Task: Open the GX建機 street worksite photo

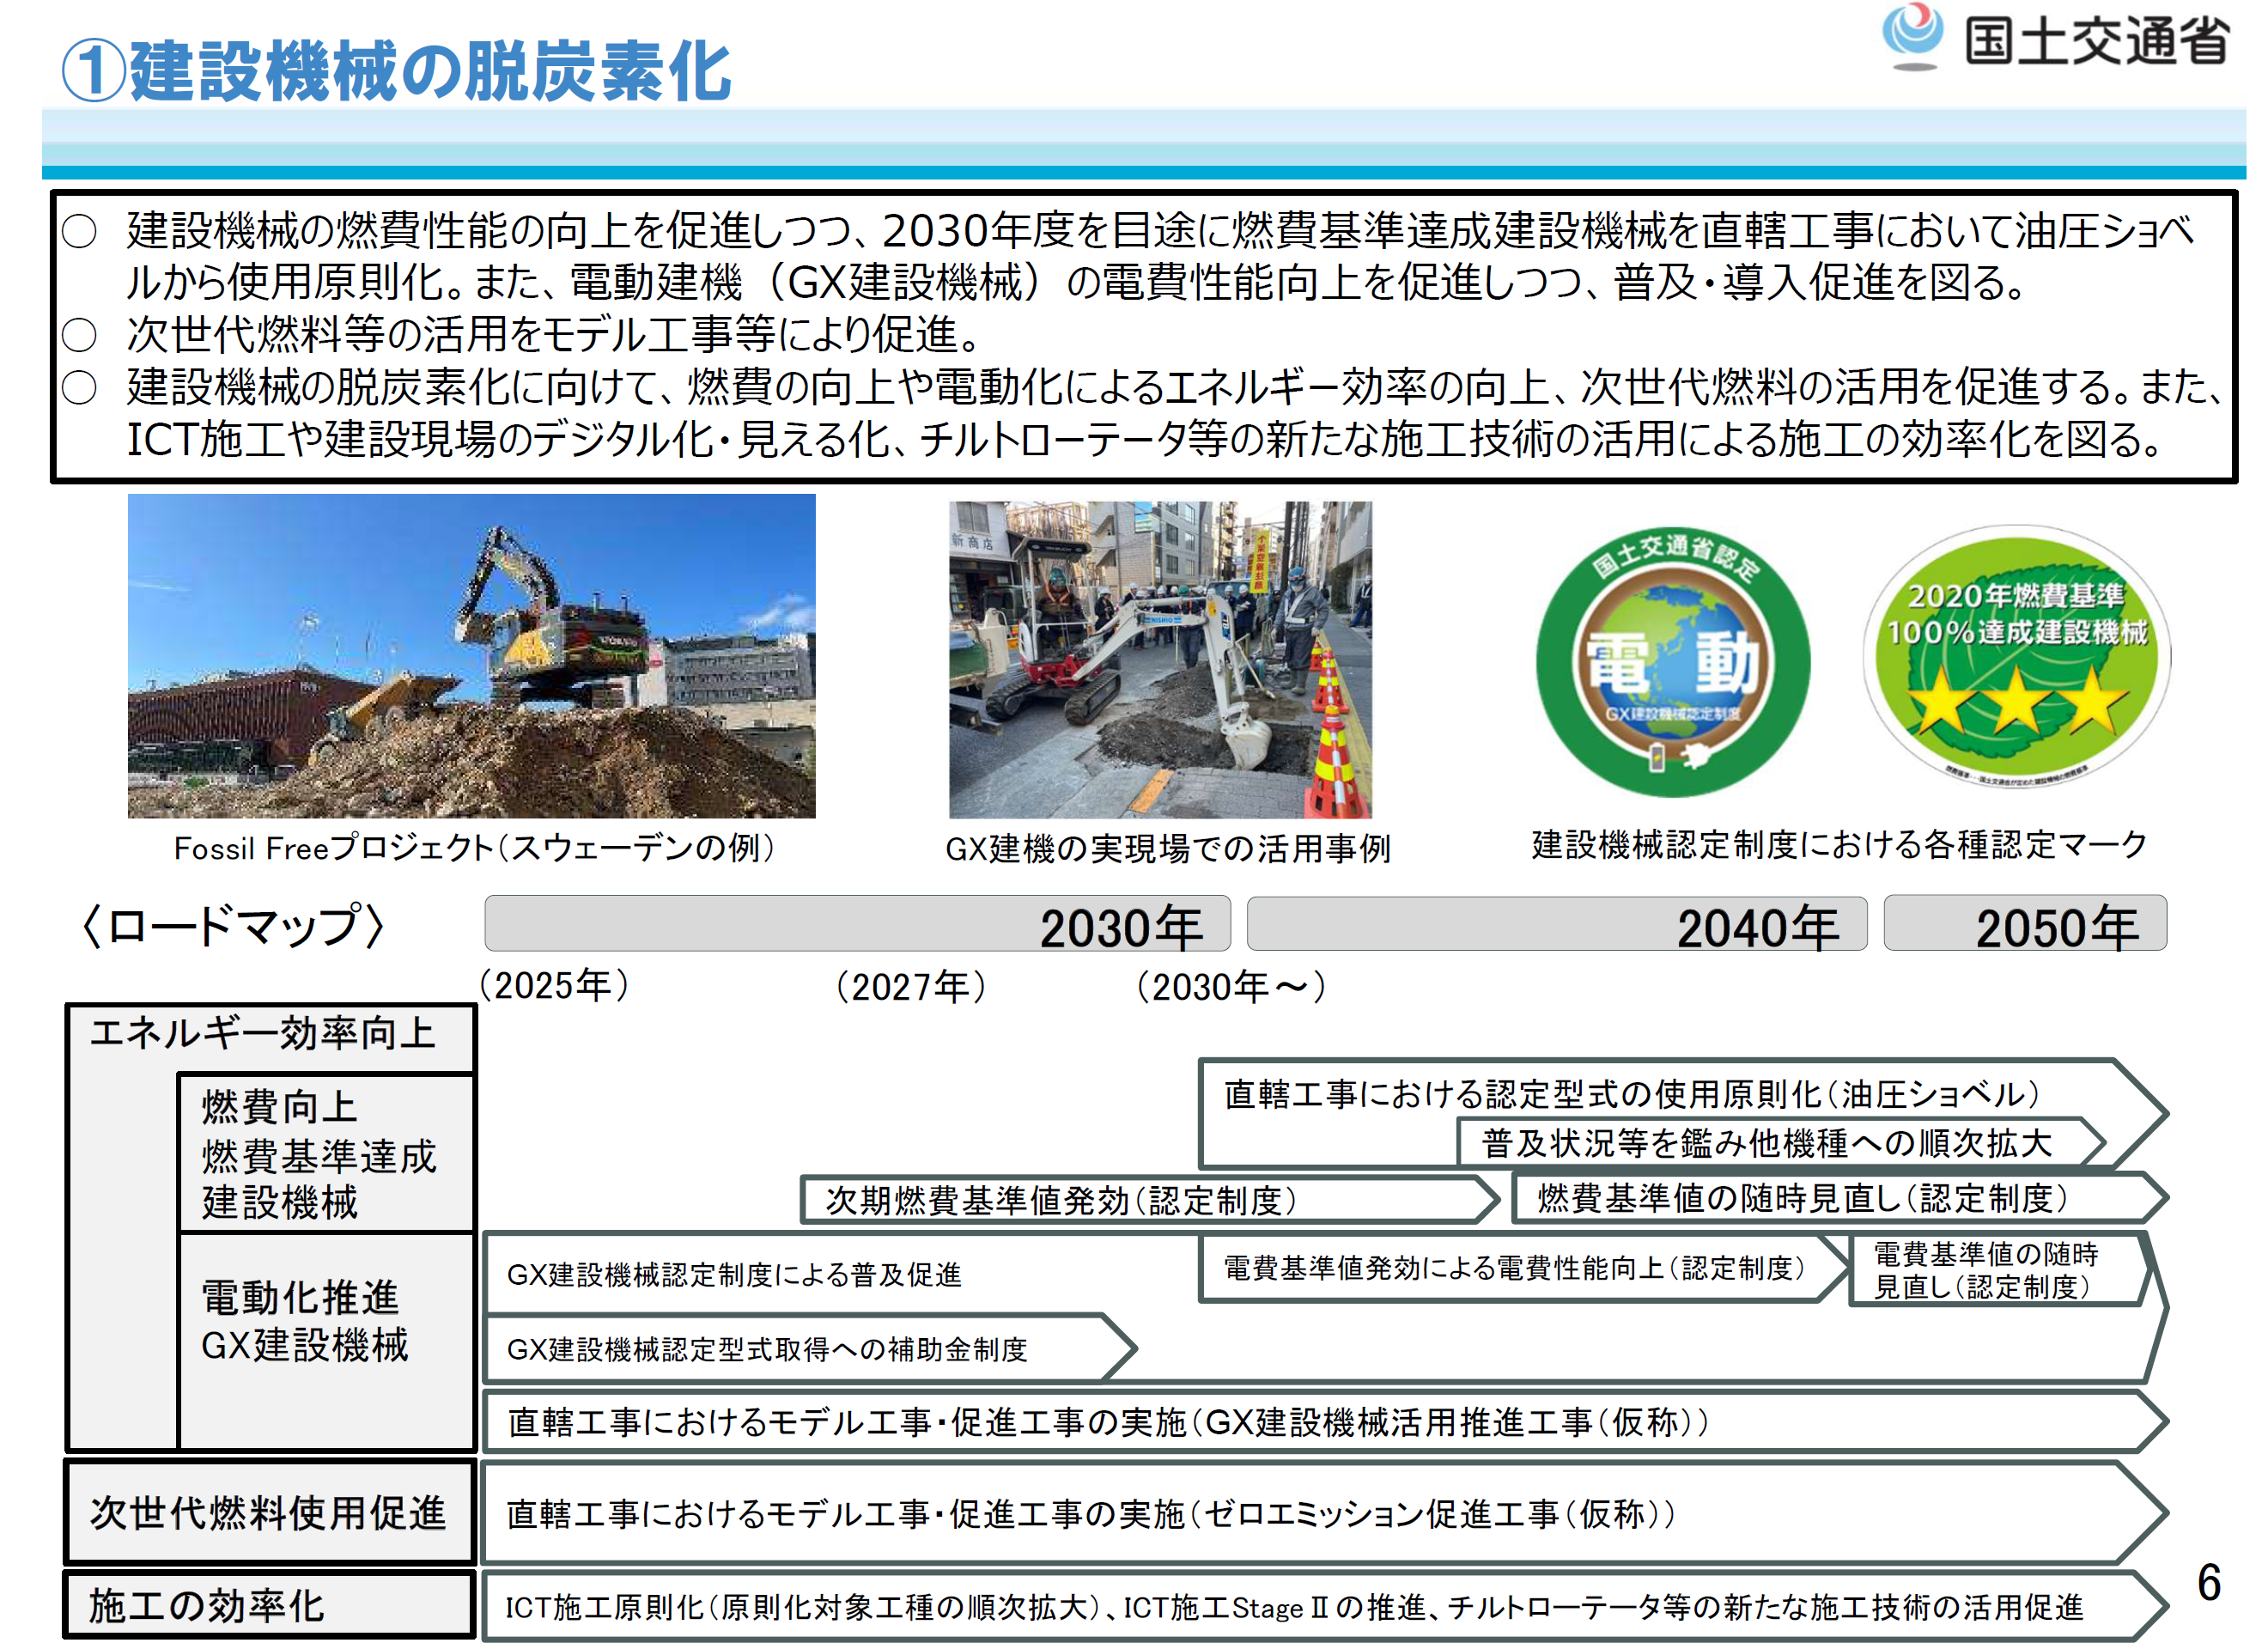Action: coord(1160,660)
